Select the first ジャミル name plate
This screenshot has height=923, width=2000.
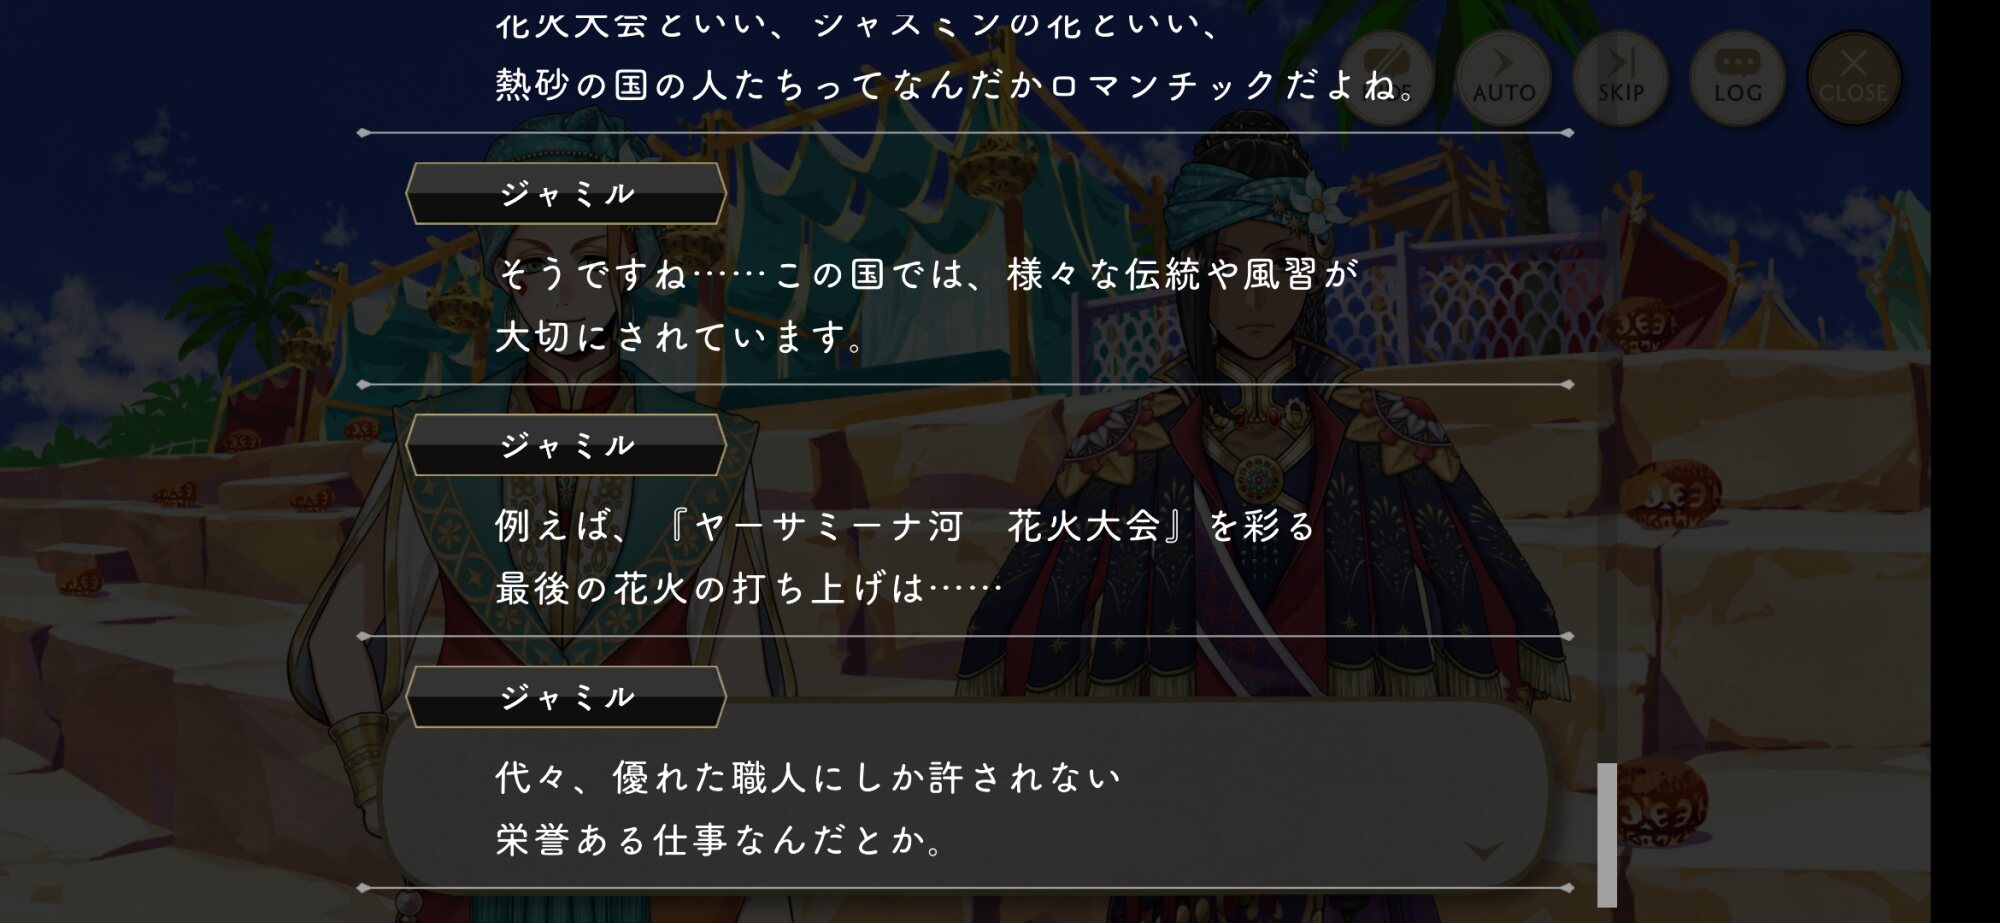point(566,193)
